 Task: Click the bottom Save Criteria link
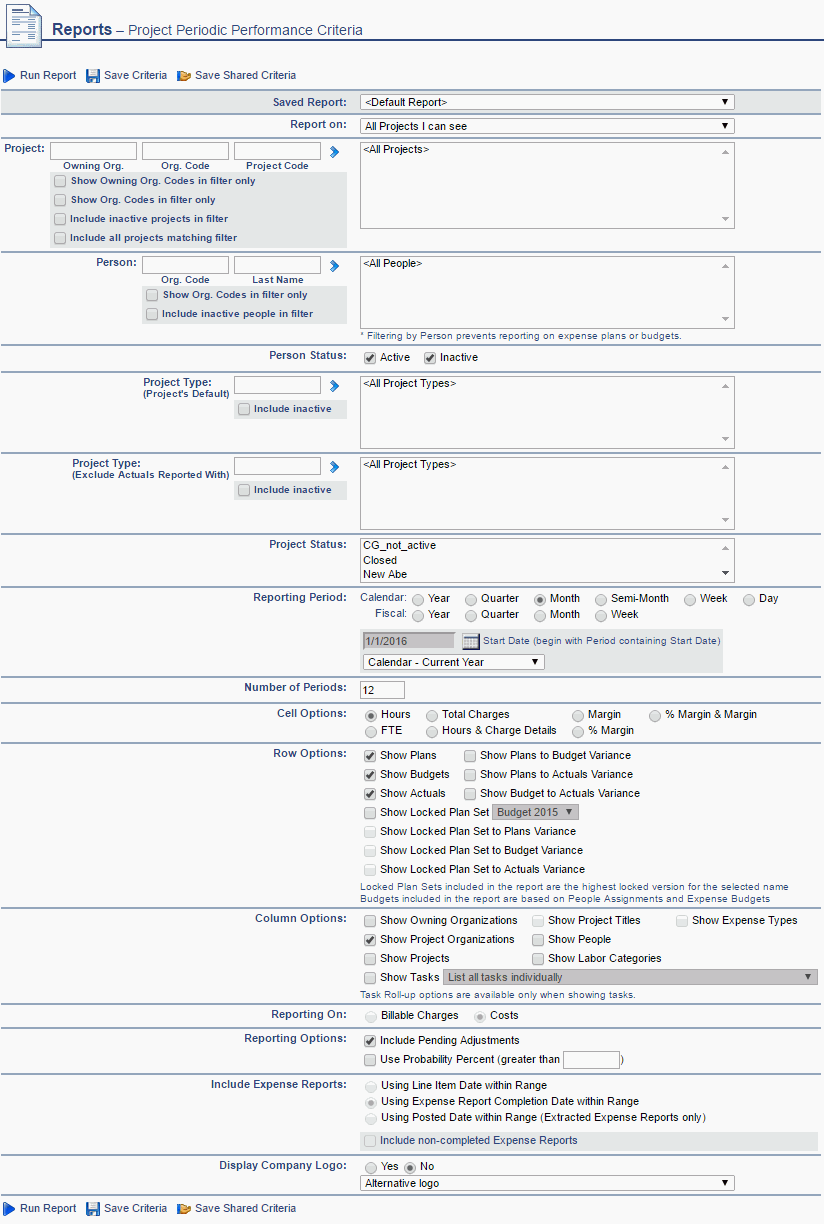click(135, 1209)
